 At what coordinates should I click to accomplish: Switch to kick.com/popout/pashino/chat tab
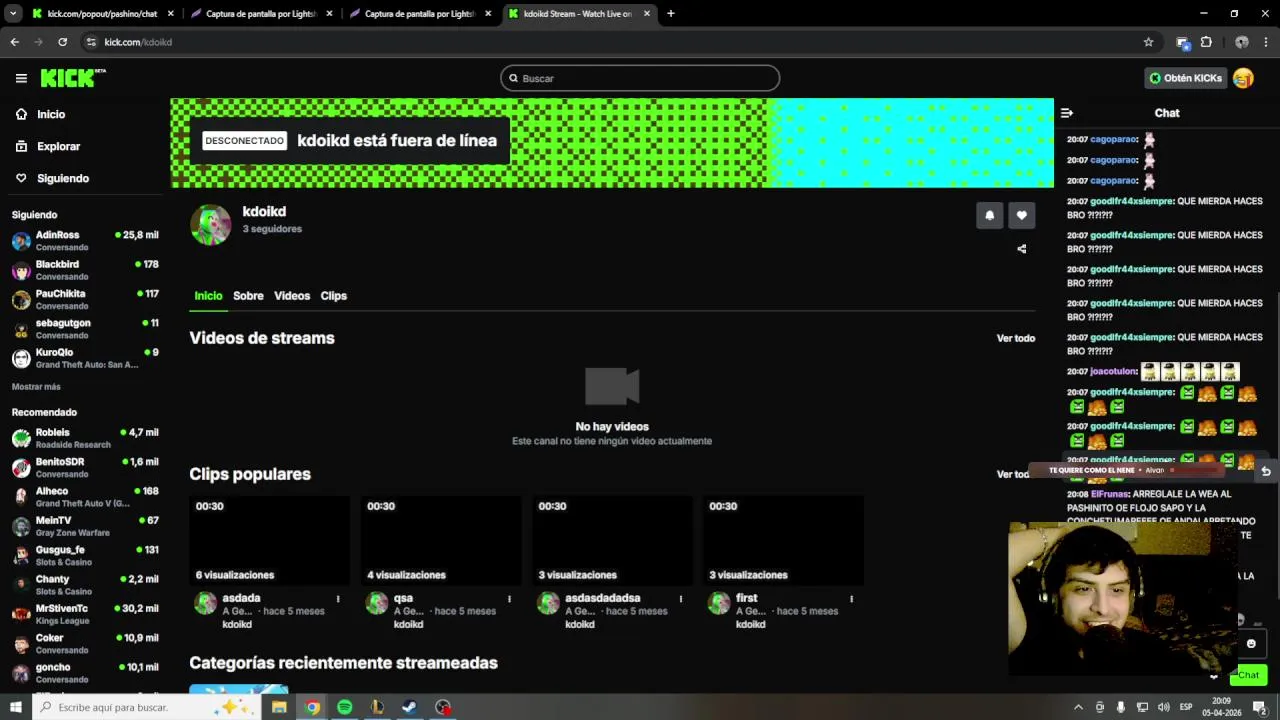[103, 14]
